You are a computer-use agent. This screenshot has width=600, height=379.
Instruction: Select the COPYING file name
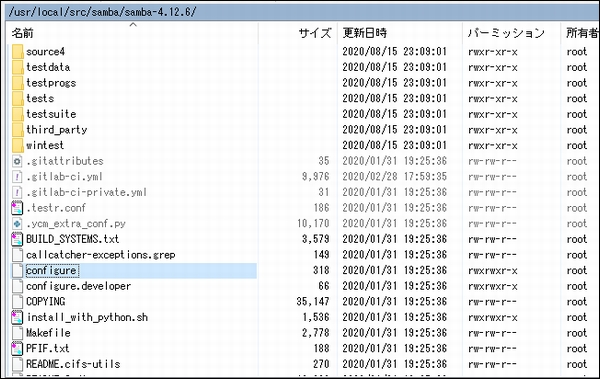pos(46,302)
